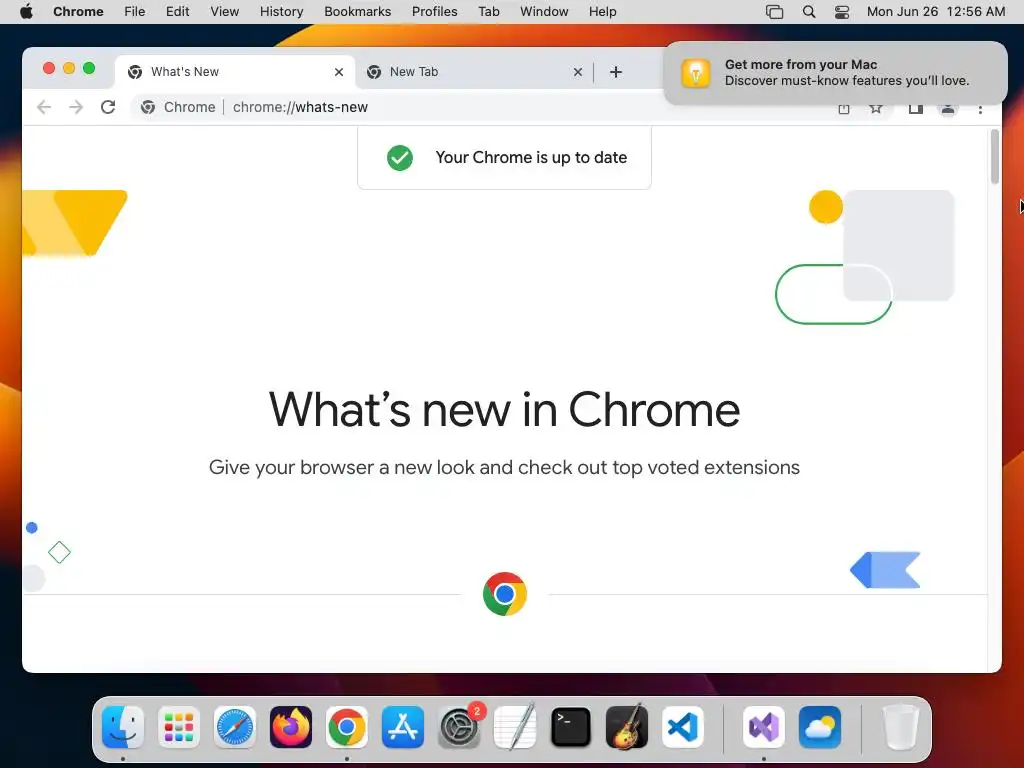The width and height of the screenshot is (1024, 768).
Task: Open the Trash in the dock
Action: tap(901, 727)
